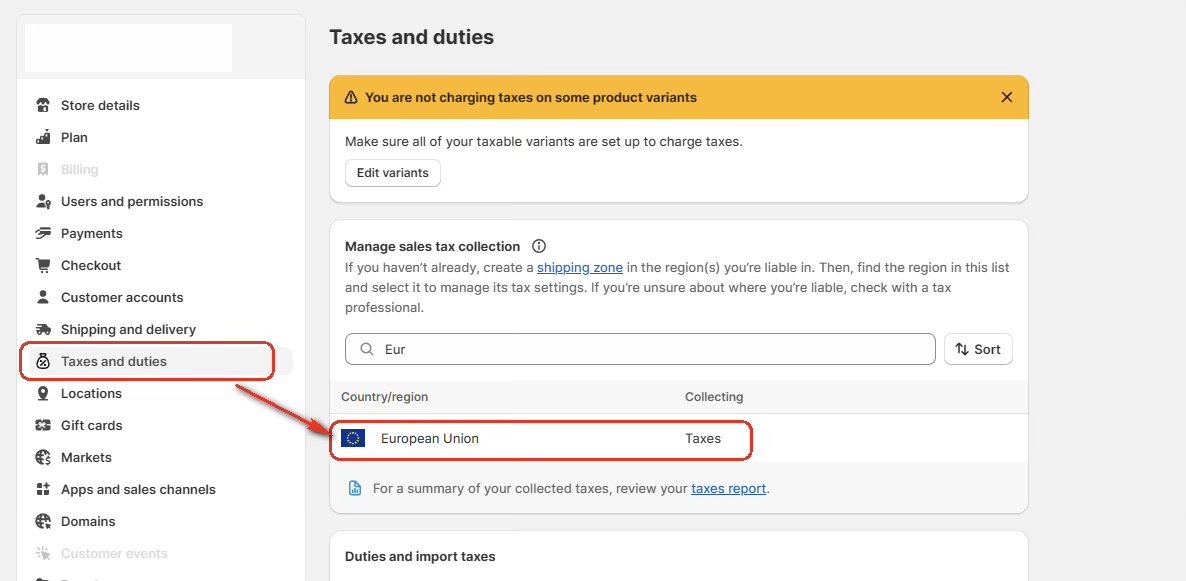Open the taxes report link

[728, 489]
